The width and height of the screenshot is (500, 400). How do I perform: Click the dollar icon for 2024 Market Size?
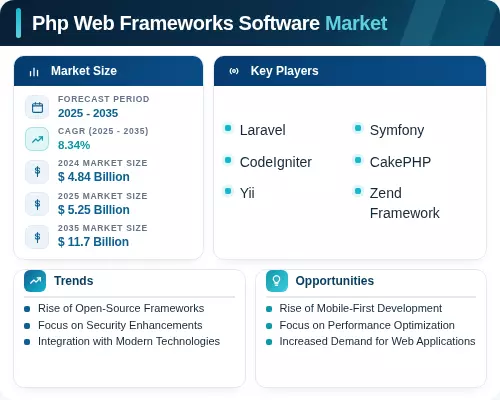[x=37, y=172]
